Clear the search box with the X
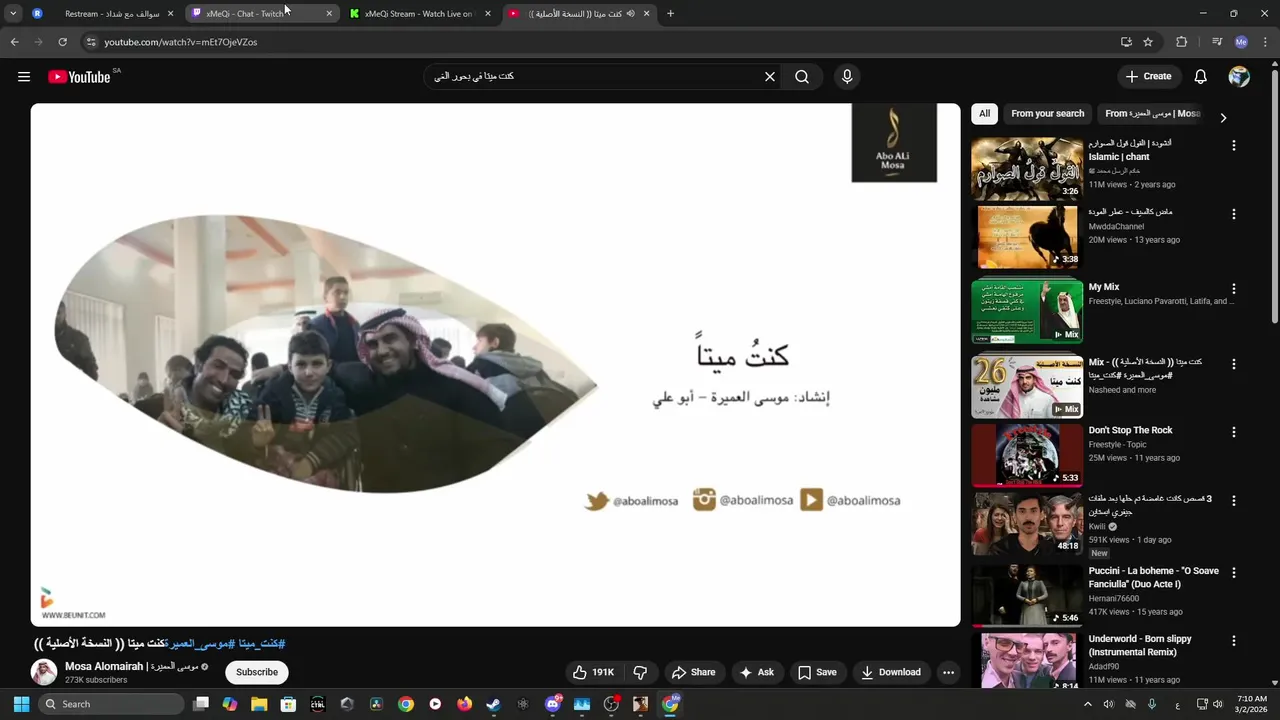Screen dimensions: 1280x720 pyautogui.click(x=770, y=76)
